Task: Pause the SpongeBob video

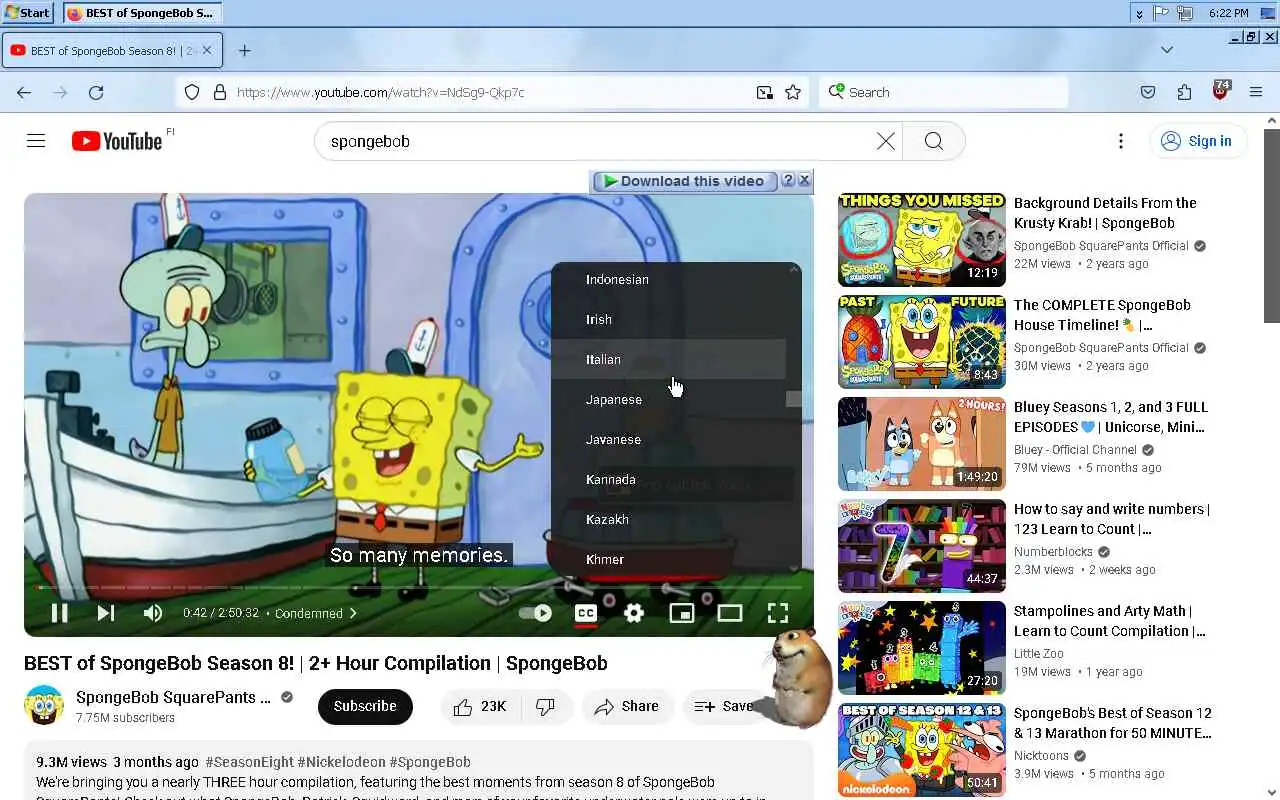Action: coord(59,613)
